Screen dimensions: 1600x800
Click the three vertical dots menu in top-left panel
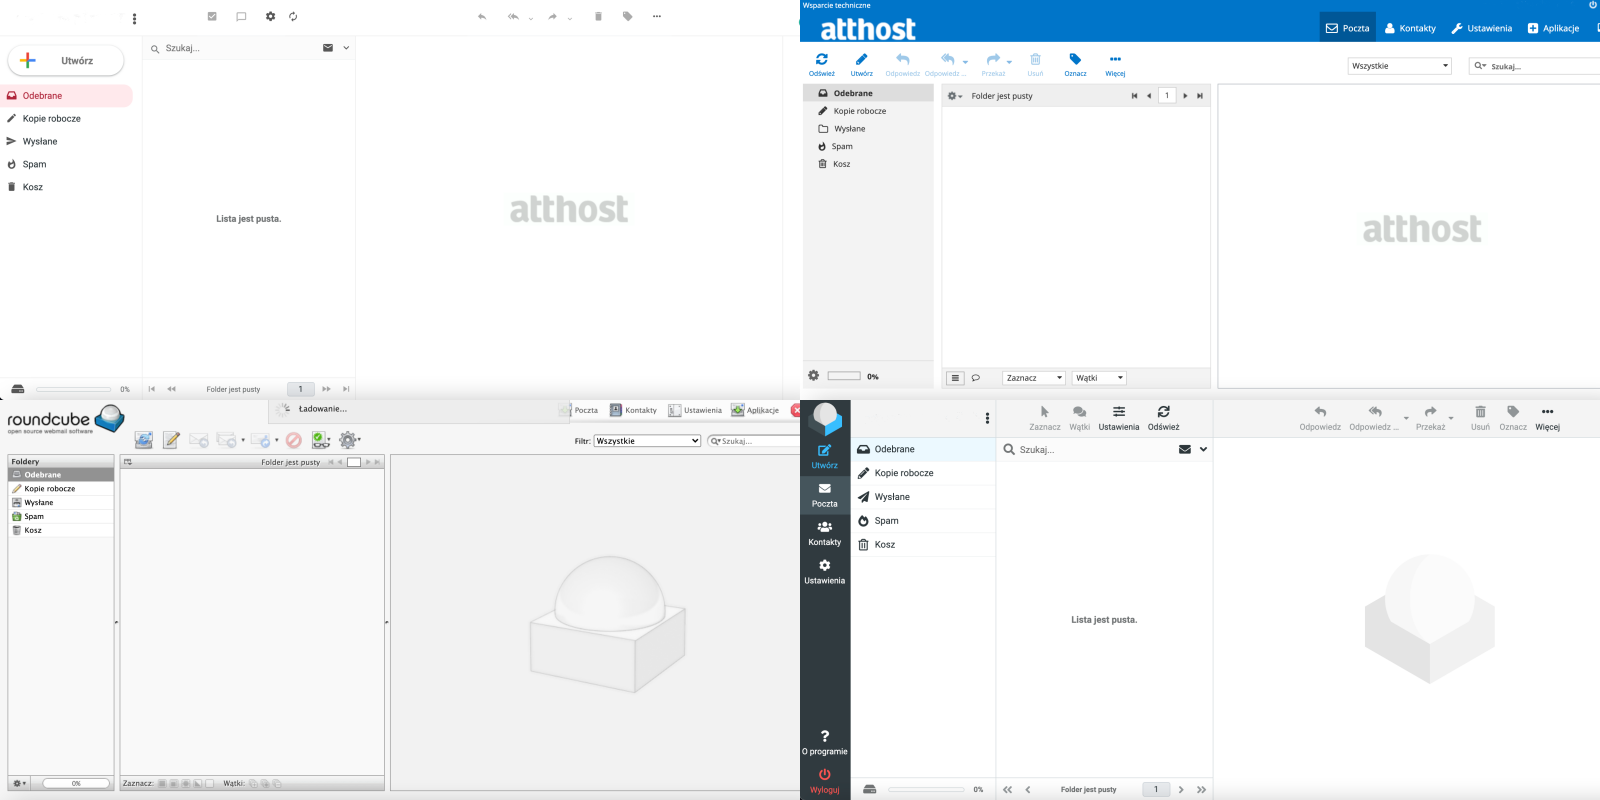coord(134,18)
